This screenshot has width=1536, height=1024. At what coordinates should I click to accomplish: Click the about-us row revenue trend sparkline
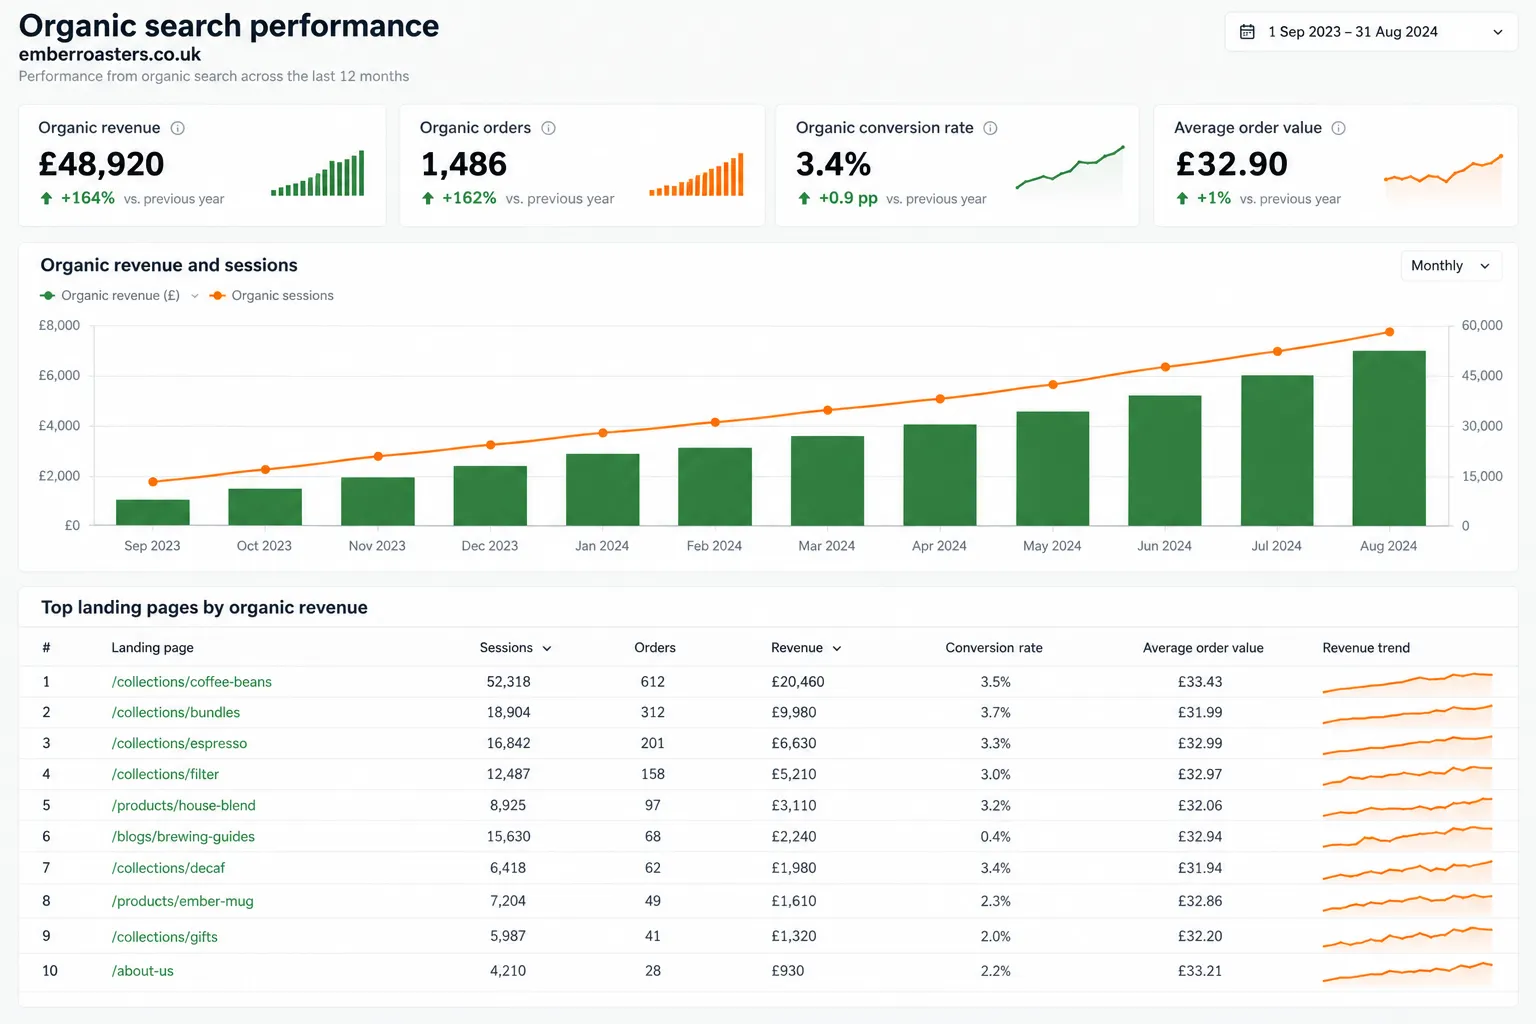pyautogui.click(x=1407, y=971)
